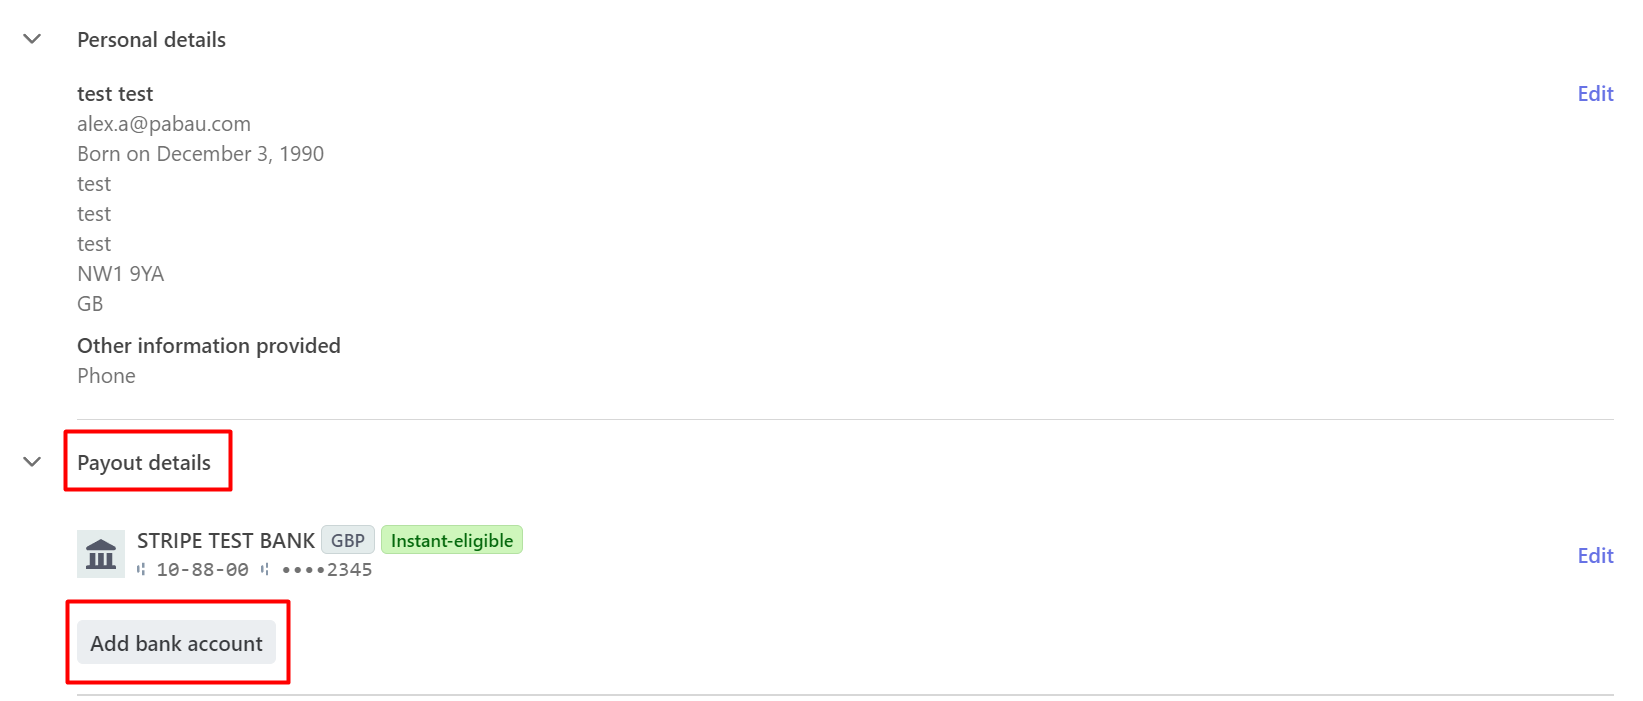Collapse the Personal details section chevron
1643x701 pixels.
(x=32, y=39)
